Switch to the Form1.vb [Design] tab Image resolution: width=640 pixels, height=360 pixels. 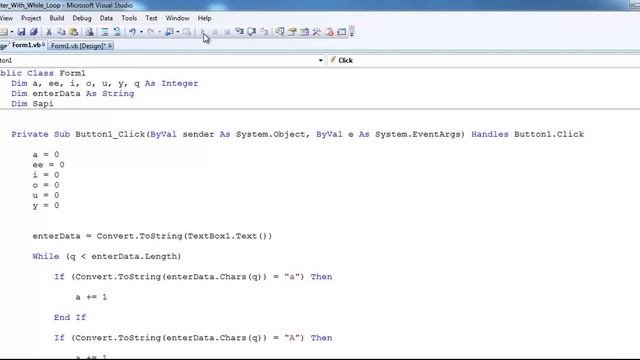[x=80, y=46]
